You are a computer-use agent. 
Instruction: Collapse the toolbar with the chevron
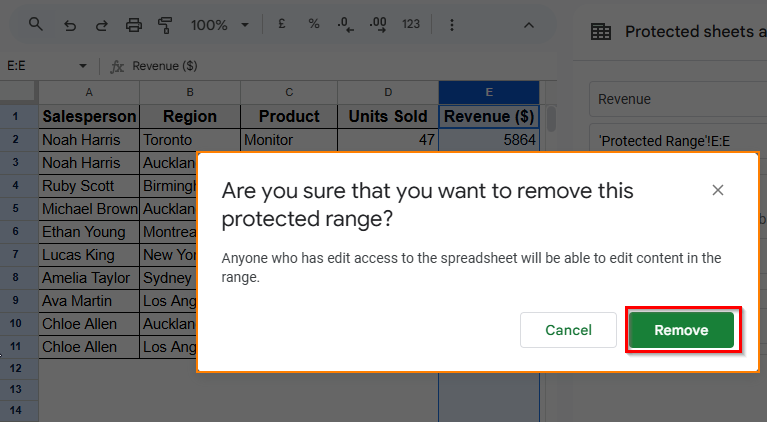(529, 24)
